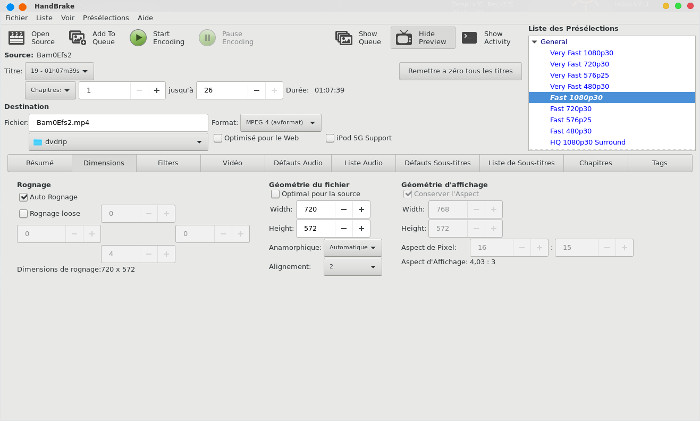Enable the Rognage loose checkbox
This screenshot has height=421, width=700.
(x=24, y=213)
